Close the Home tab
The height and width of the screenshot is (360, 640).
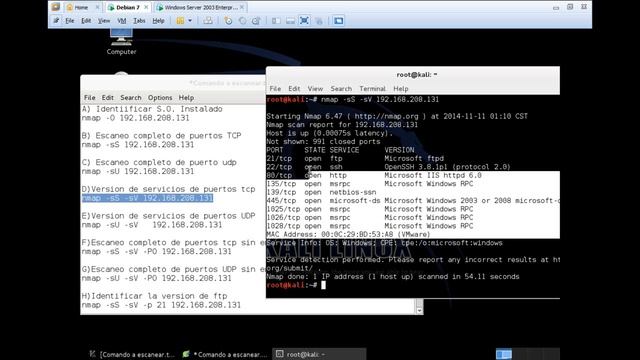(x=97, y=7)
